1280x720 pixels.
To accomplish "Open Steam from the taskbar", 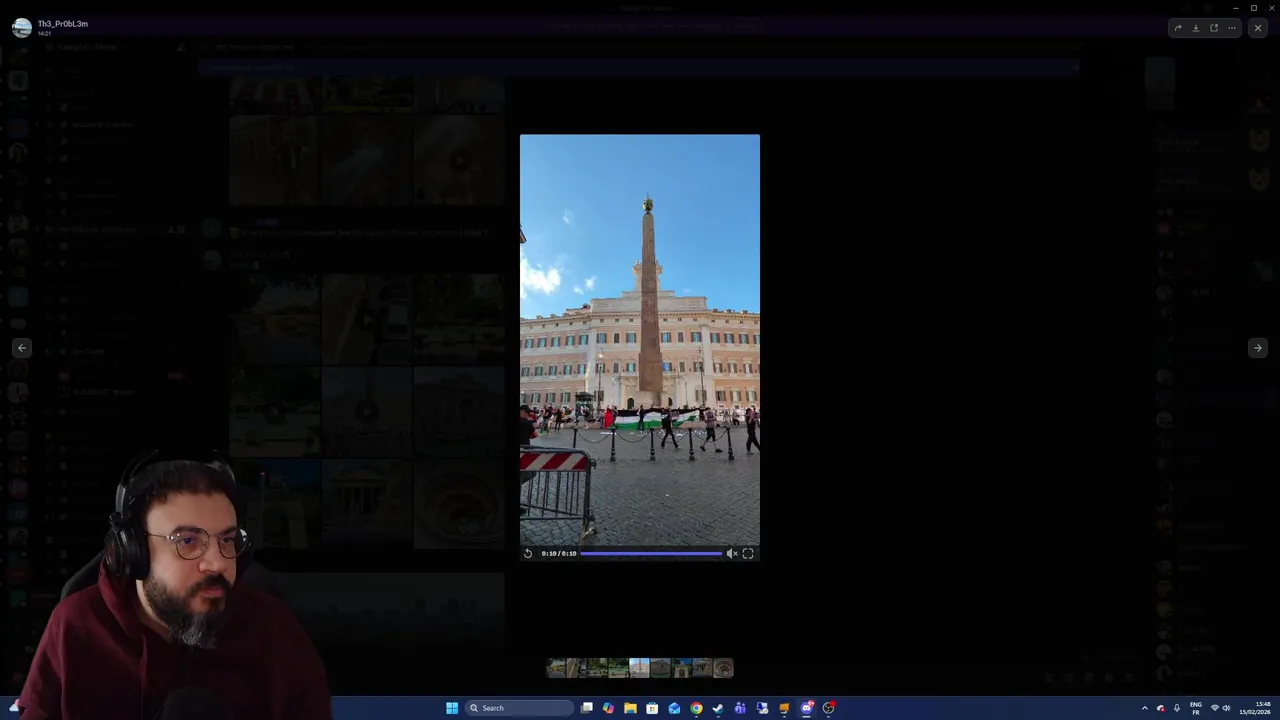I will pyautogui.click(x=718, y=708).
